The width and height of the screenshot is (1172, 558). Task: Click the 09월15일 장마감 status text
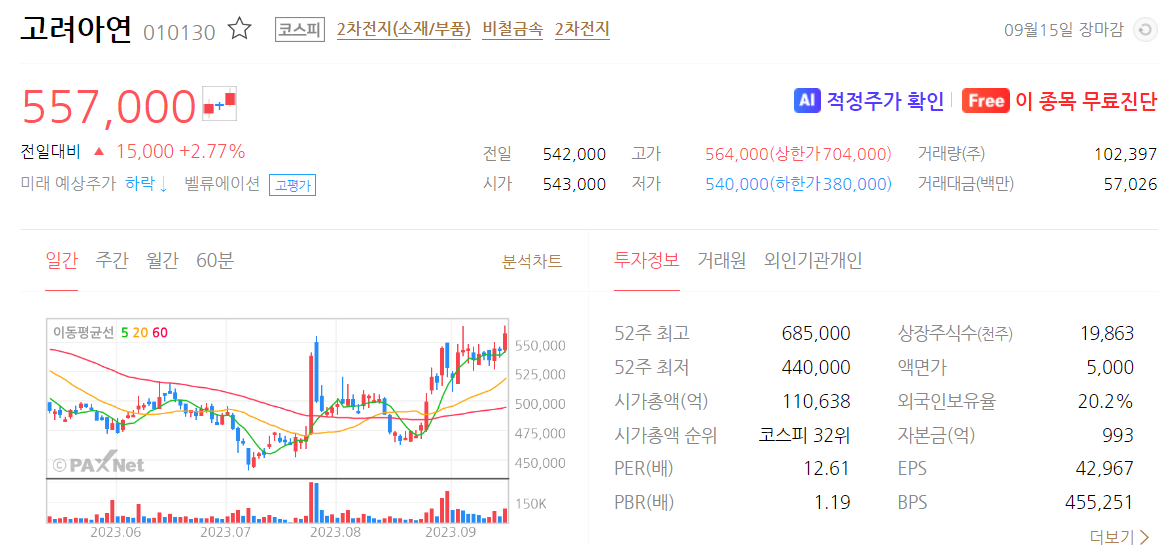pyautogui.click(x=1064, y=31)
